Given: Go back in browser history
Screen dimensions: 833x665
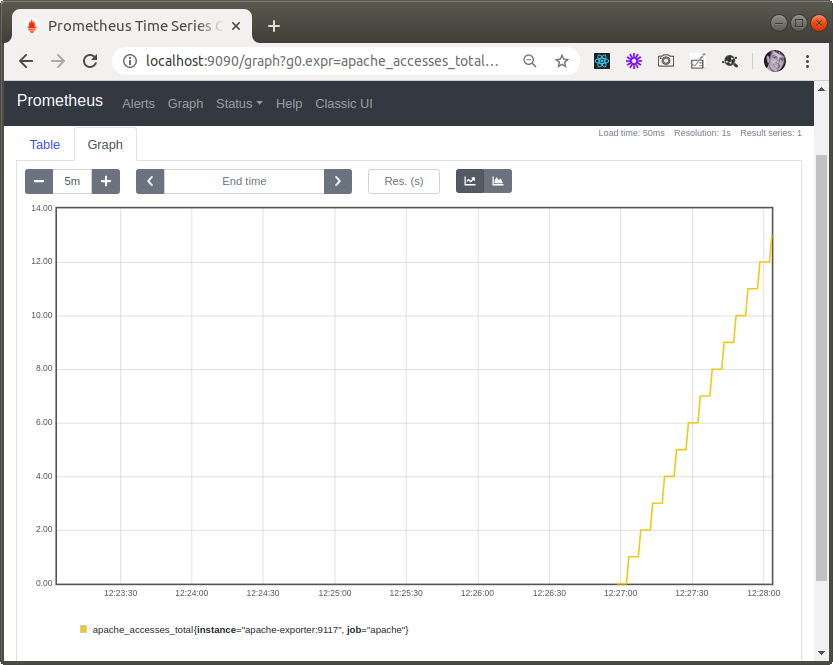Looking at the screenshot, I should coord(26,61).
